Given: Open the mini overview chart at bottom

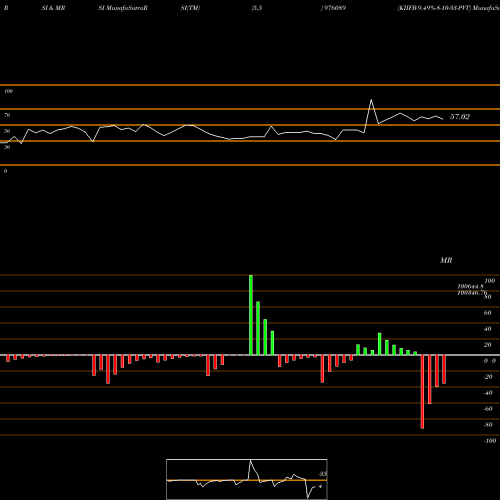Looking at the screenshot, I should (247, 479).
